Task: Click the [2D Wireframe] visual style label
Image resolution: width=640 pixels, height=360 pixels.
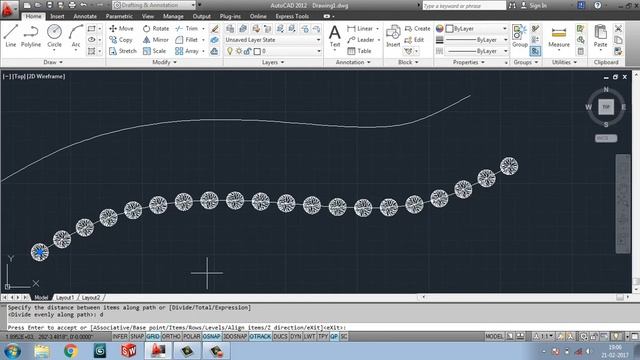Action: [x=46, y=76]
